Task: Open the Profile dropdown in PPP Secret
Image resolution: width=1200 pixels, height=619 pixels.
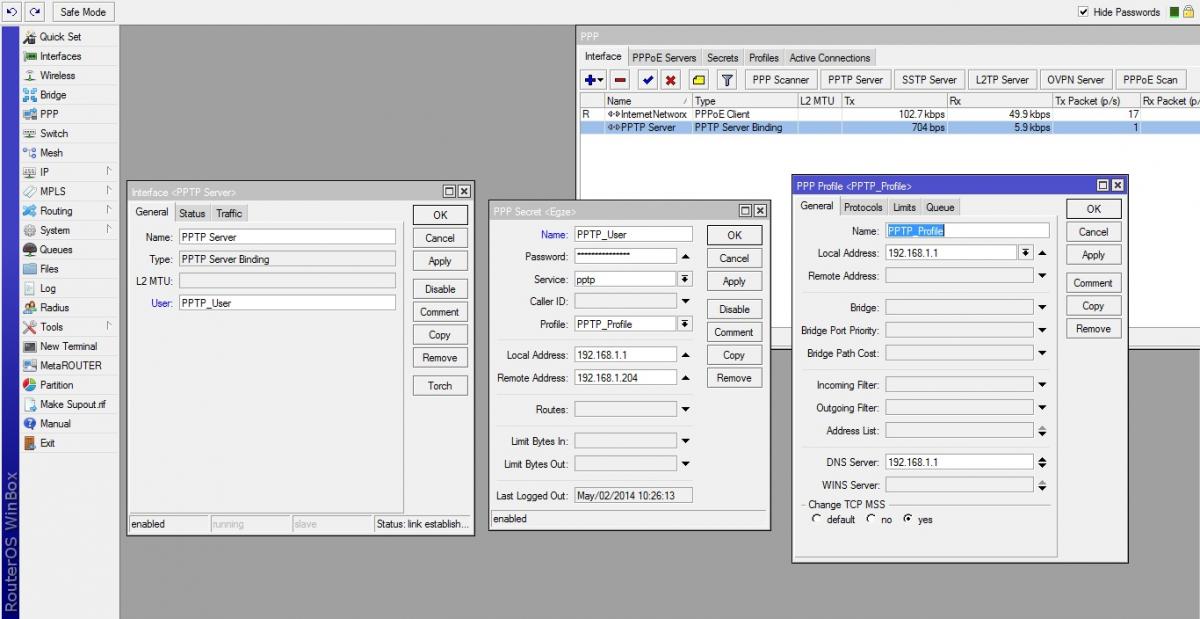Action: (x=685, y=324)
